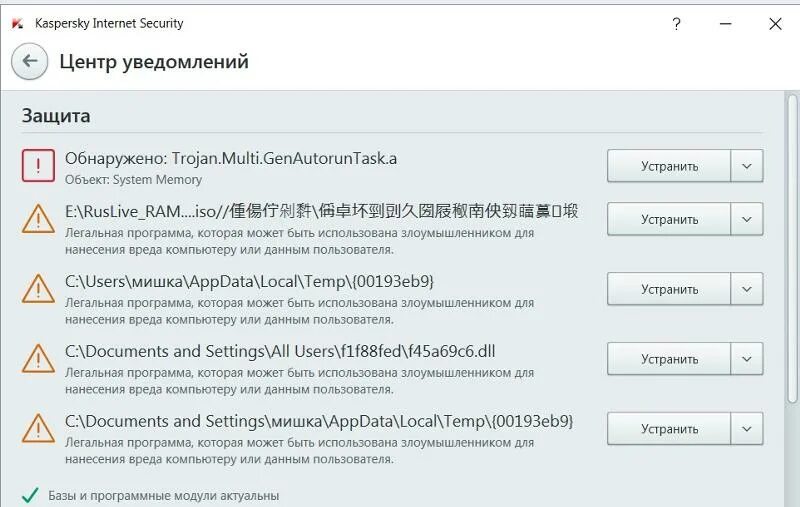Select text Обнаружено: Trojan.Multi.GenAutorunTask.a
This screenshot has width=800, height=507.
pos(231,159)
